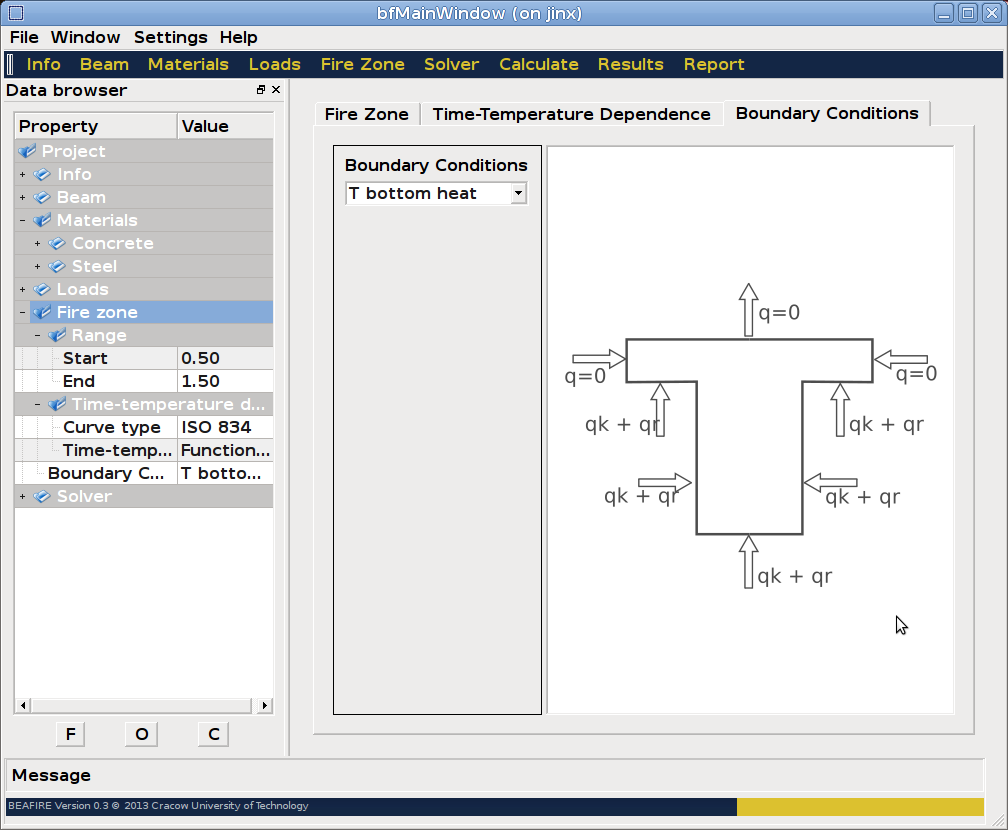Open the Settings menu
This screenshot has height=830, width=1008.
tap(170, 37)
